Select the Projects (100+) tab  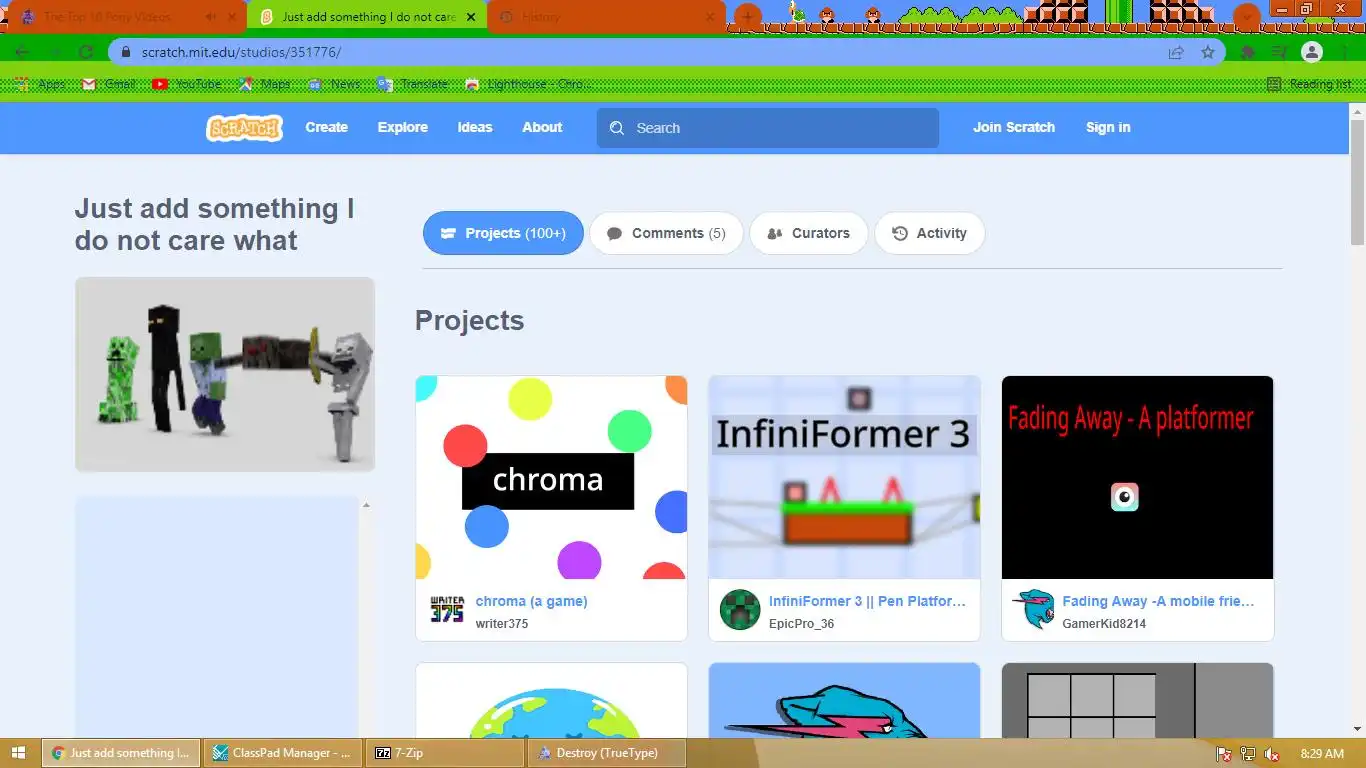click(503, 233)
